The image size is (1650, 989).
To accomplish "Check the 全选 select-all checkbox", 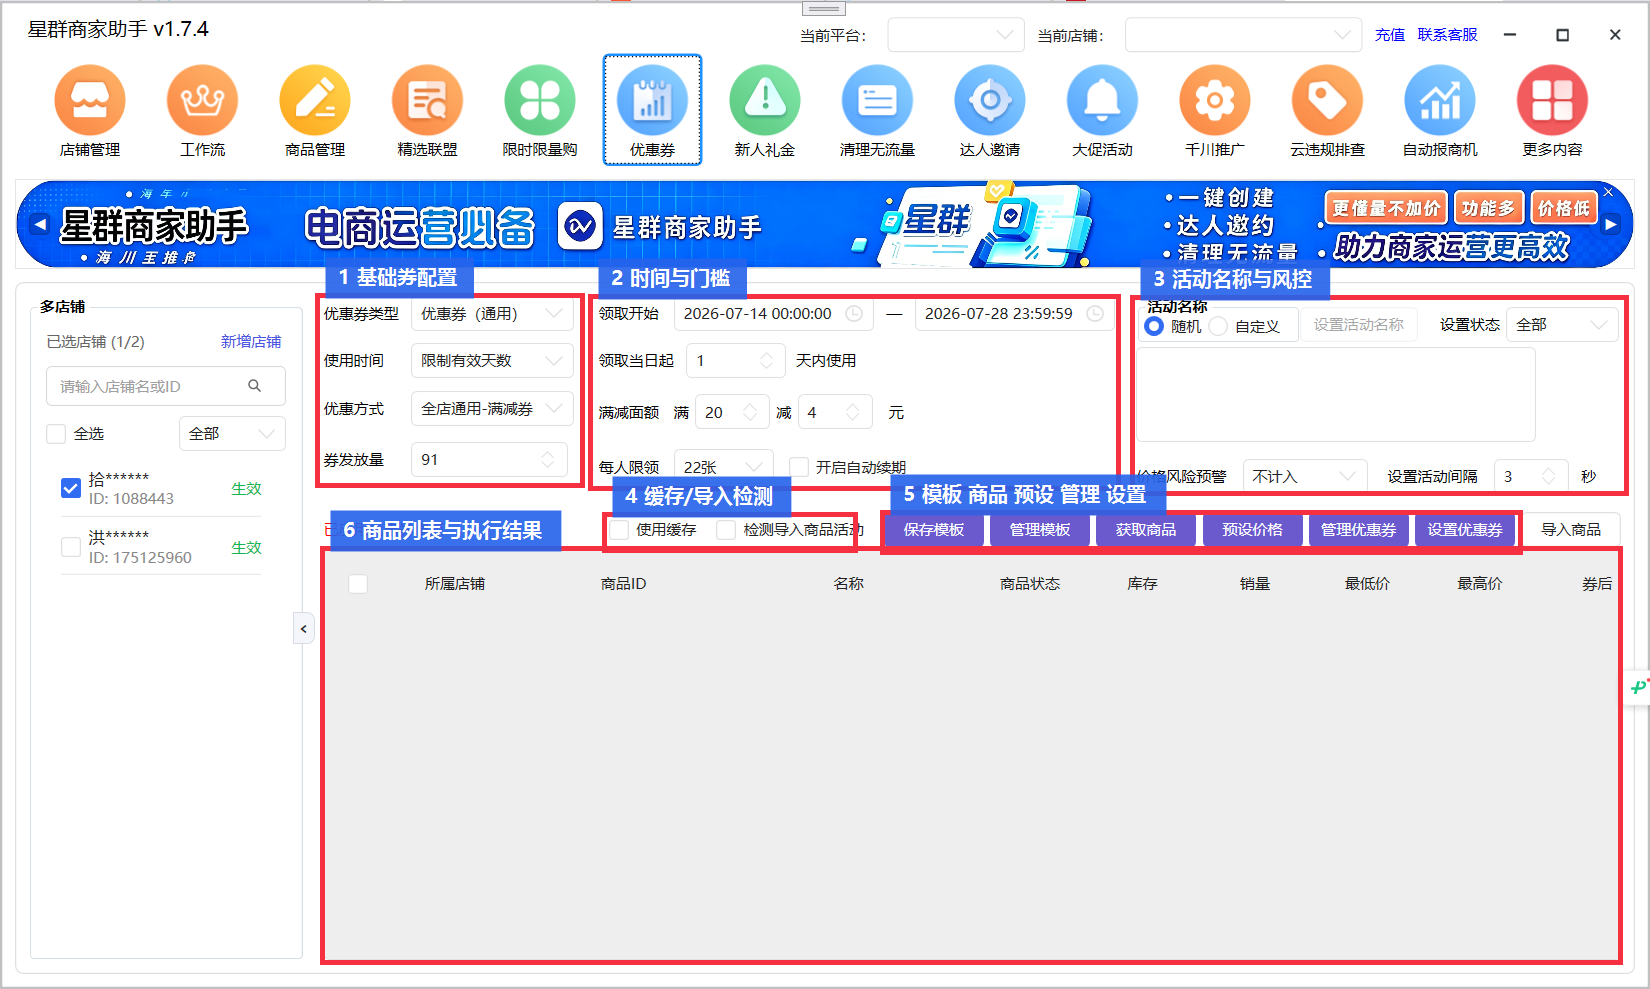I will [56, 434].
